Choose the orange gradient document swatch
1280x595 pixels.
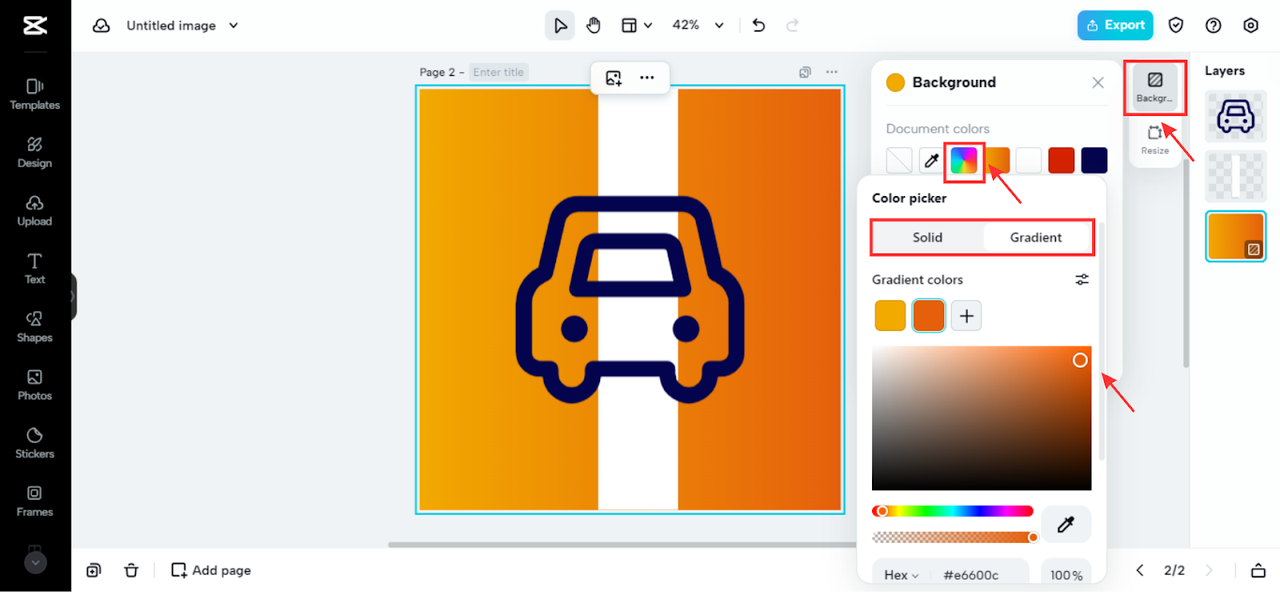997,160
